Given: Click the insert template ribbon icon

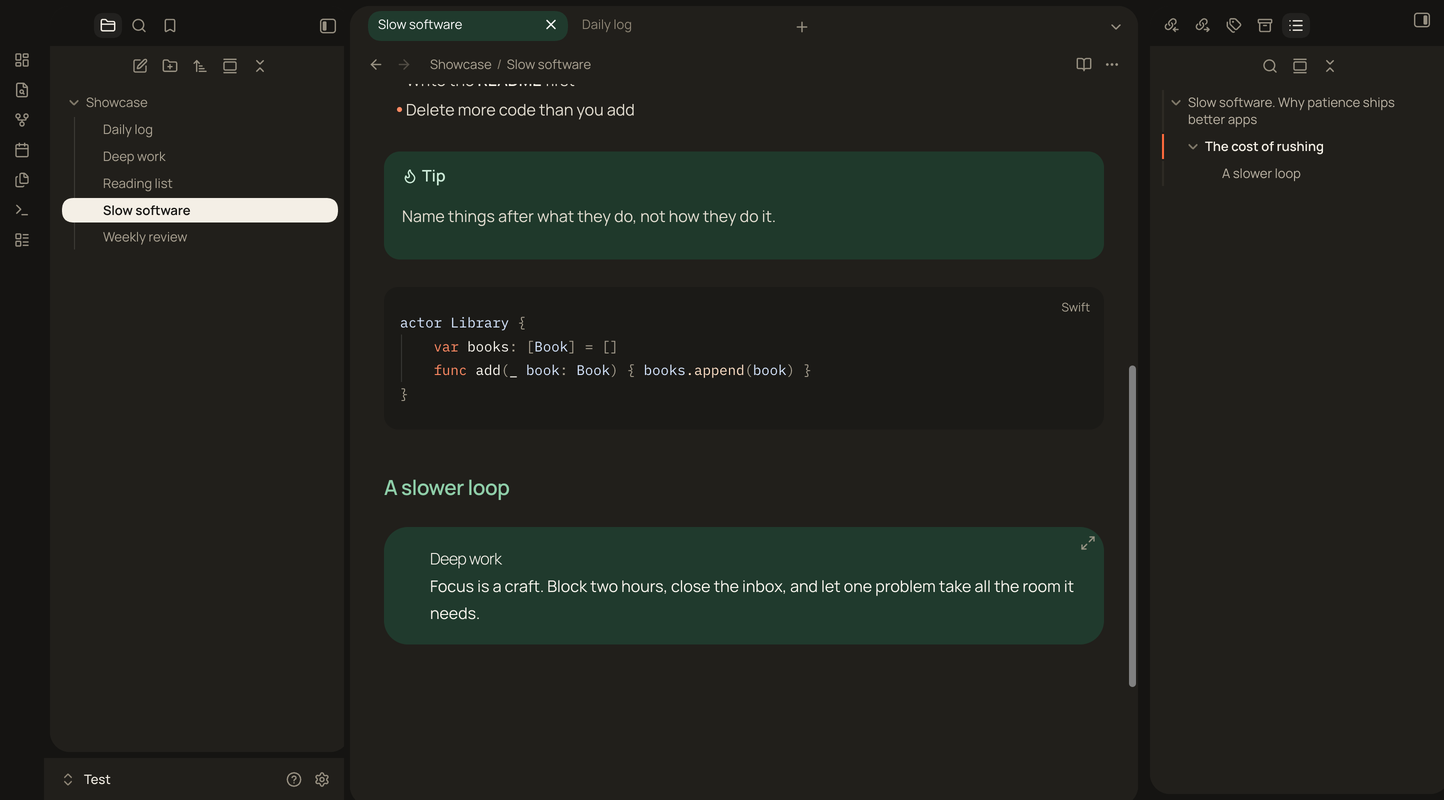Looking at the screenshot, I should click(x=22, y=180).
